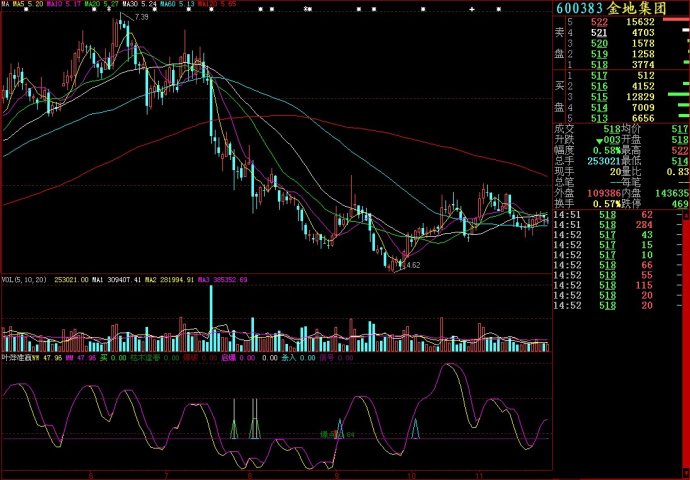Click the tallest cyan volume bar
Viewport: 690px width, 480px height.
211,318
